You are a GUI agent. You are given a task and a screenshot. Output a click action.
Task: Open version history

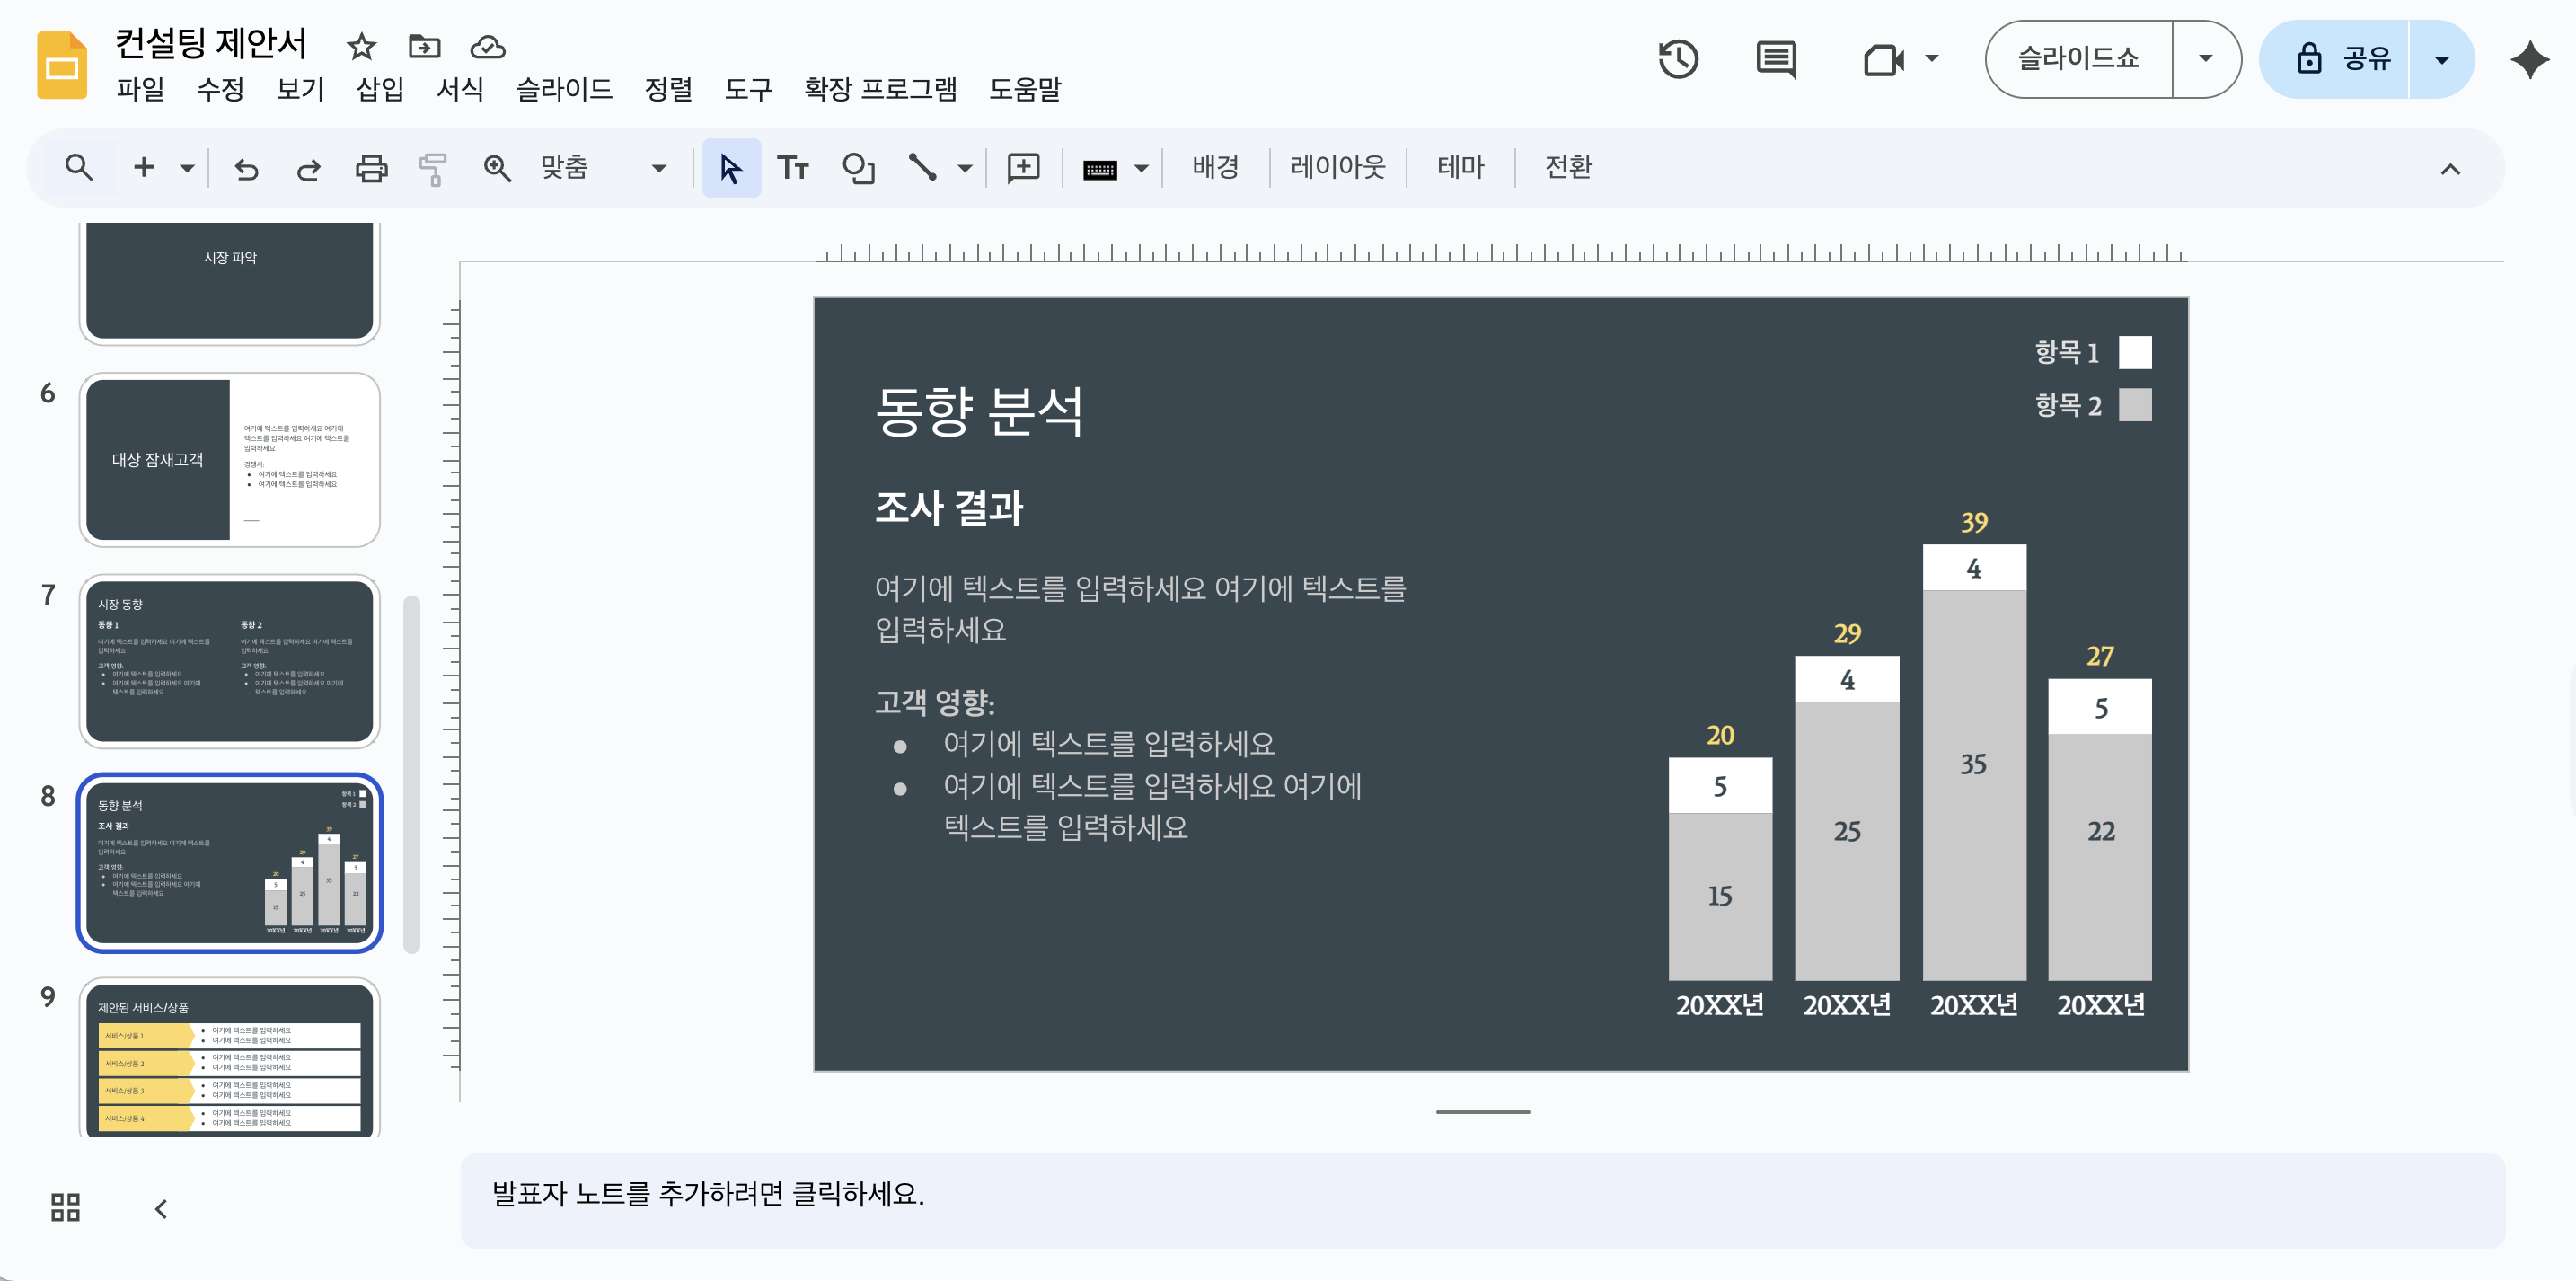pos(1677,59)
